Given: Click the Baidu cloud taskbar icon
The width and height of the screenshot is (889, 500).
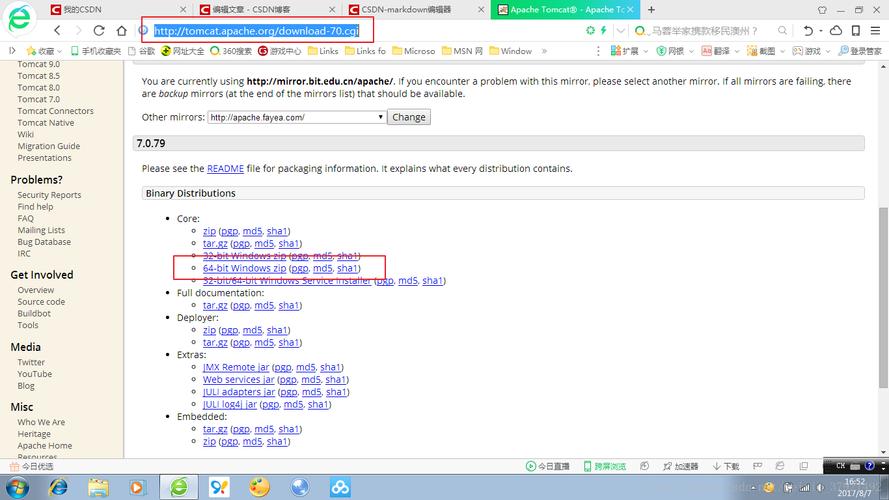Looking at the screenshot, I should click(x=340, y=487).
